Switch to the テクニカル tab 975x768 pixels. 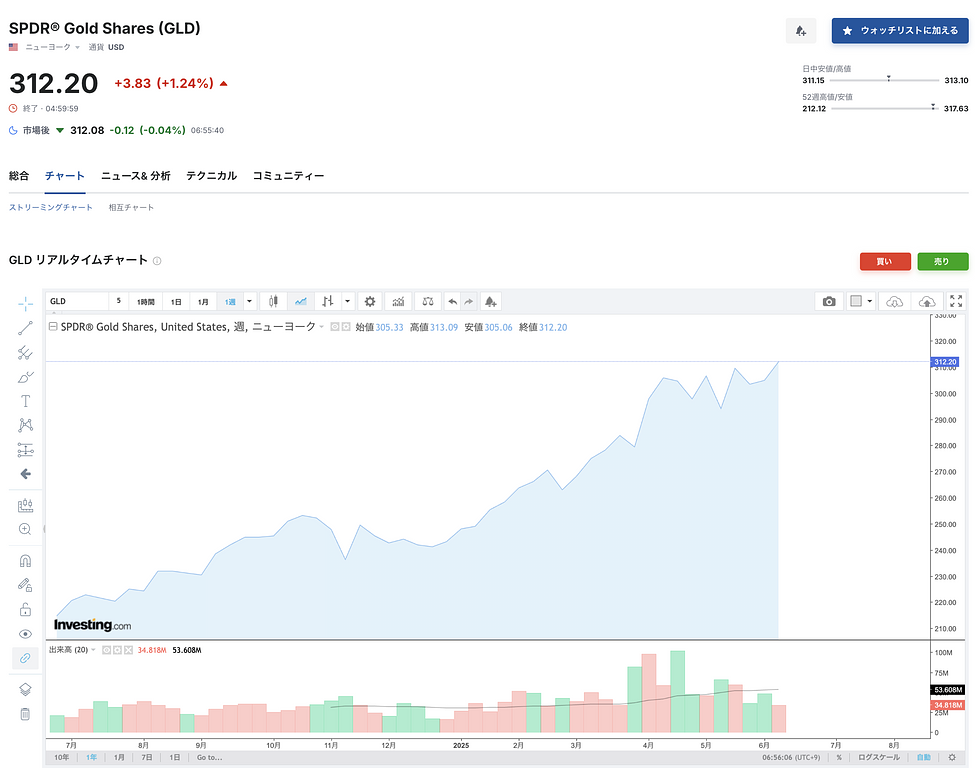211,176
